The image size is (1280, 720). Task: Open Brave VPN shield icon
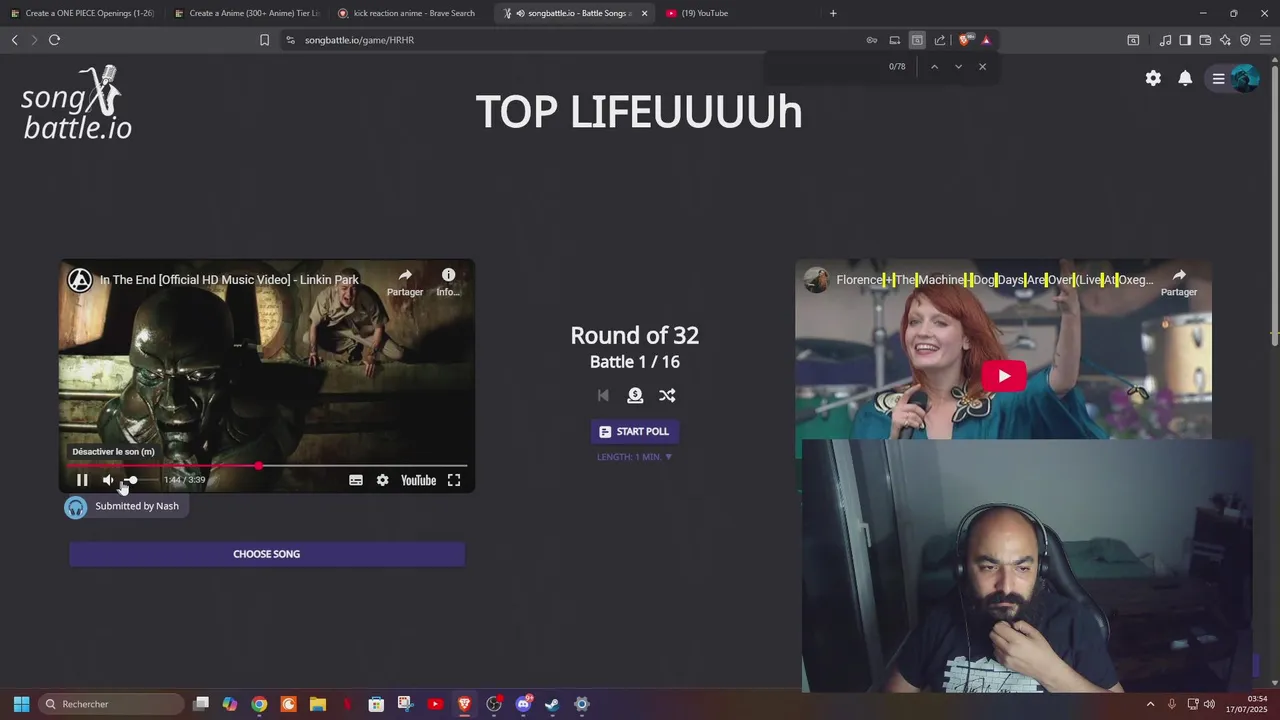[1245, 40]
